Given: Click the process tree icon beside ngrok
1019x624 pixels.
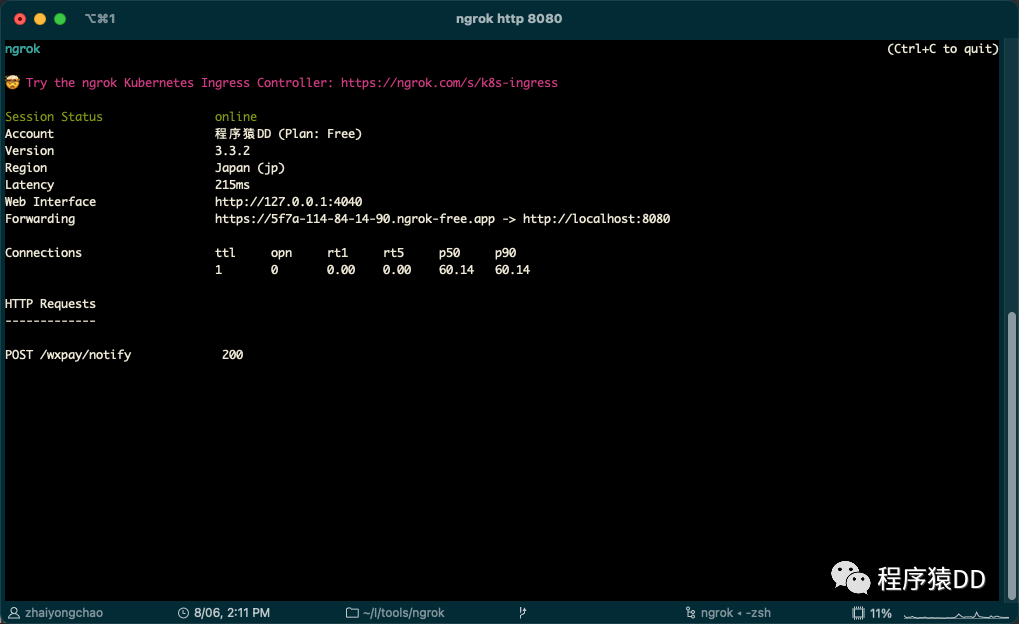Looking at the screenshot, I should [690, 613].
